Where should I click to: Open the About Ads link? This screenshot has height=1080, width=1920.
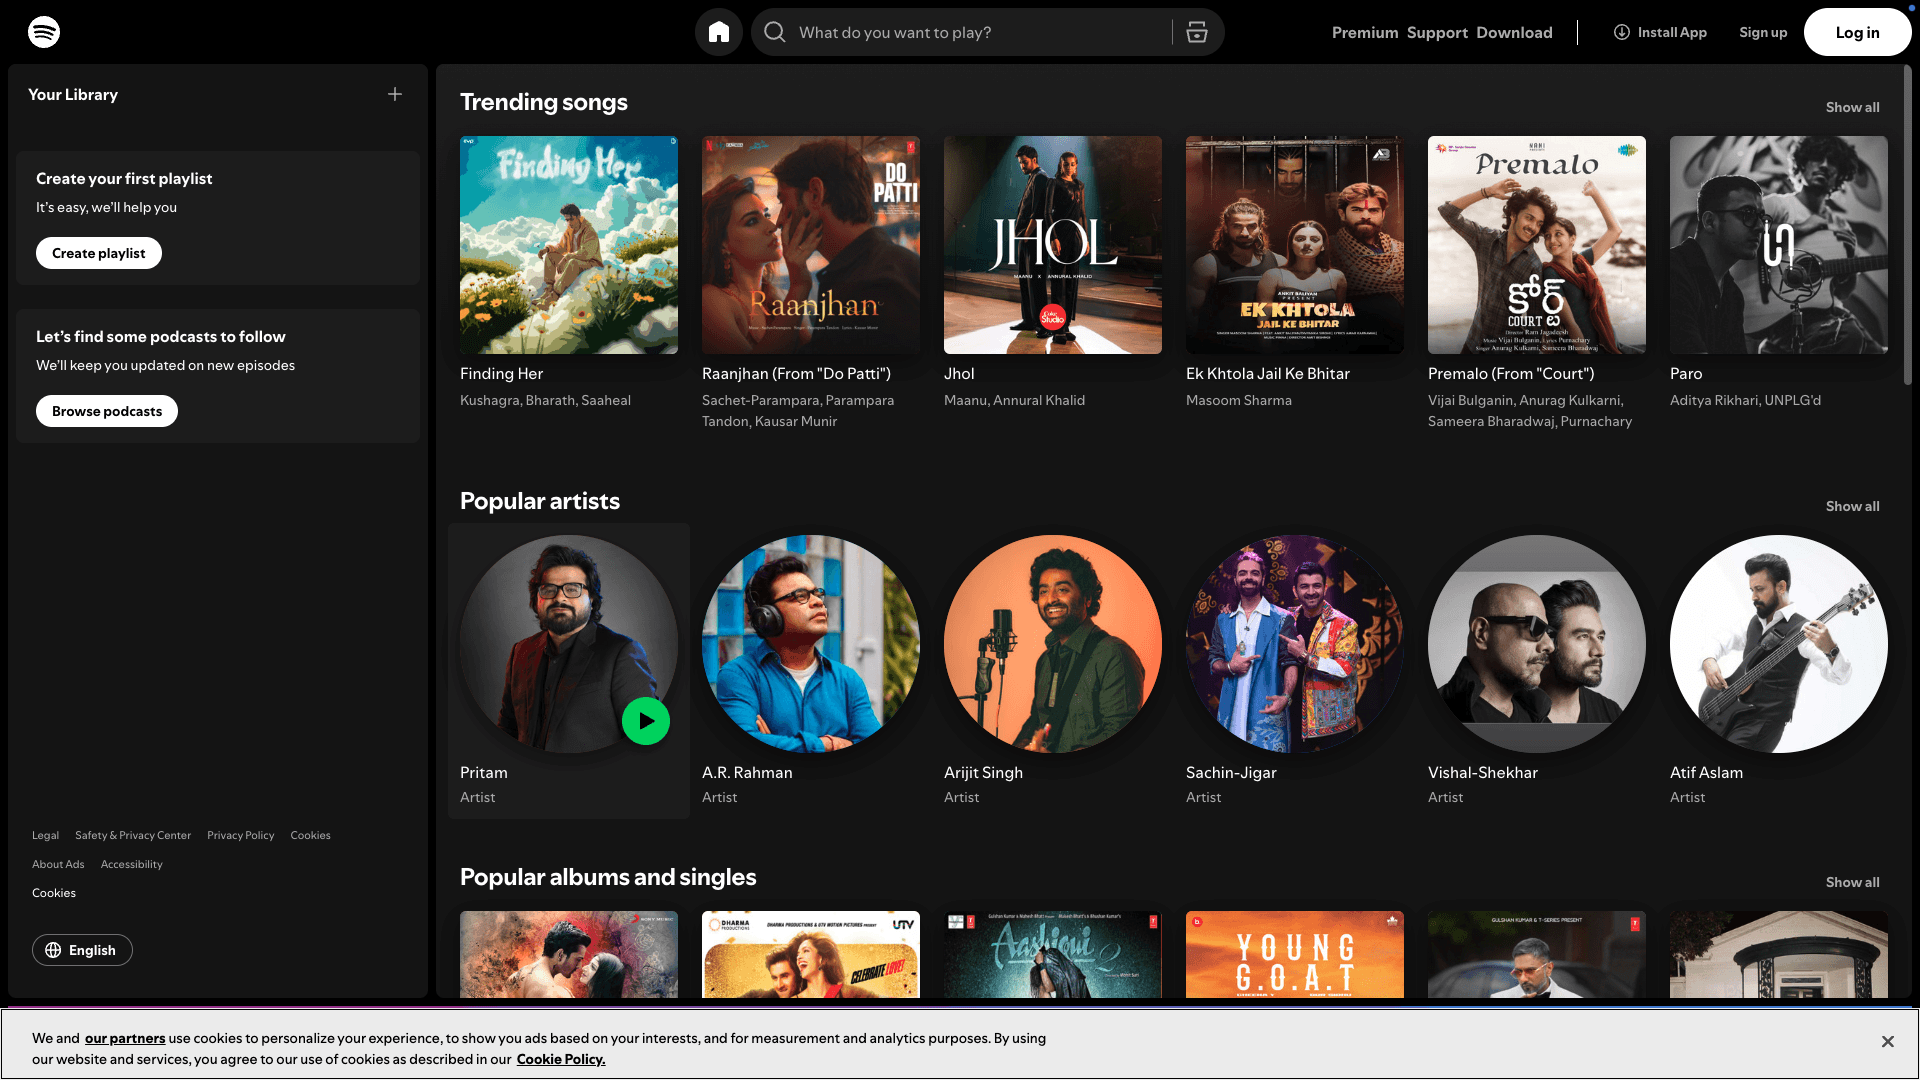pos(58,864)
